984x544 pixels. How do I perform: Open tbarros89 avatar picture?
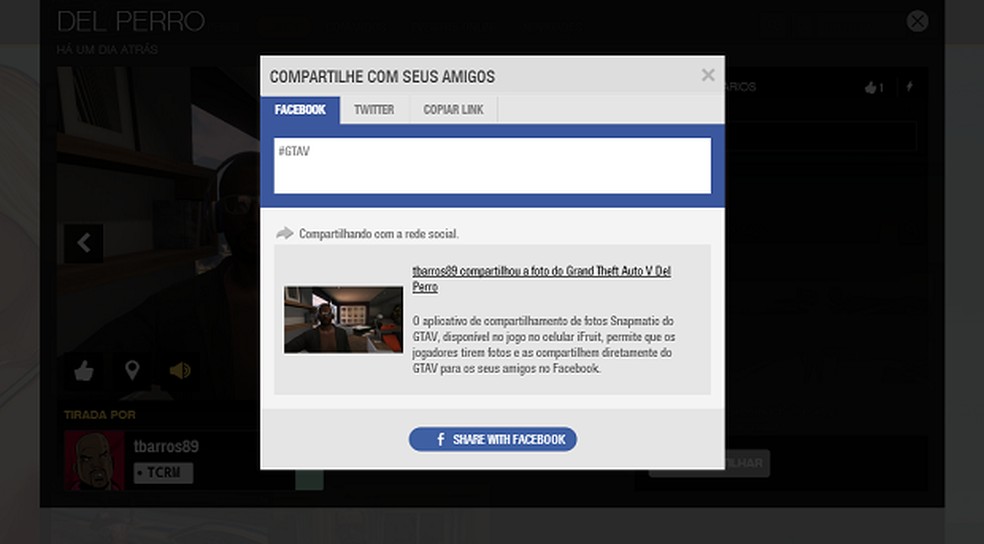click(x=95, y=460)
